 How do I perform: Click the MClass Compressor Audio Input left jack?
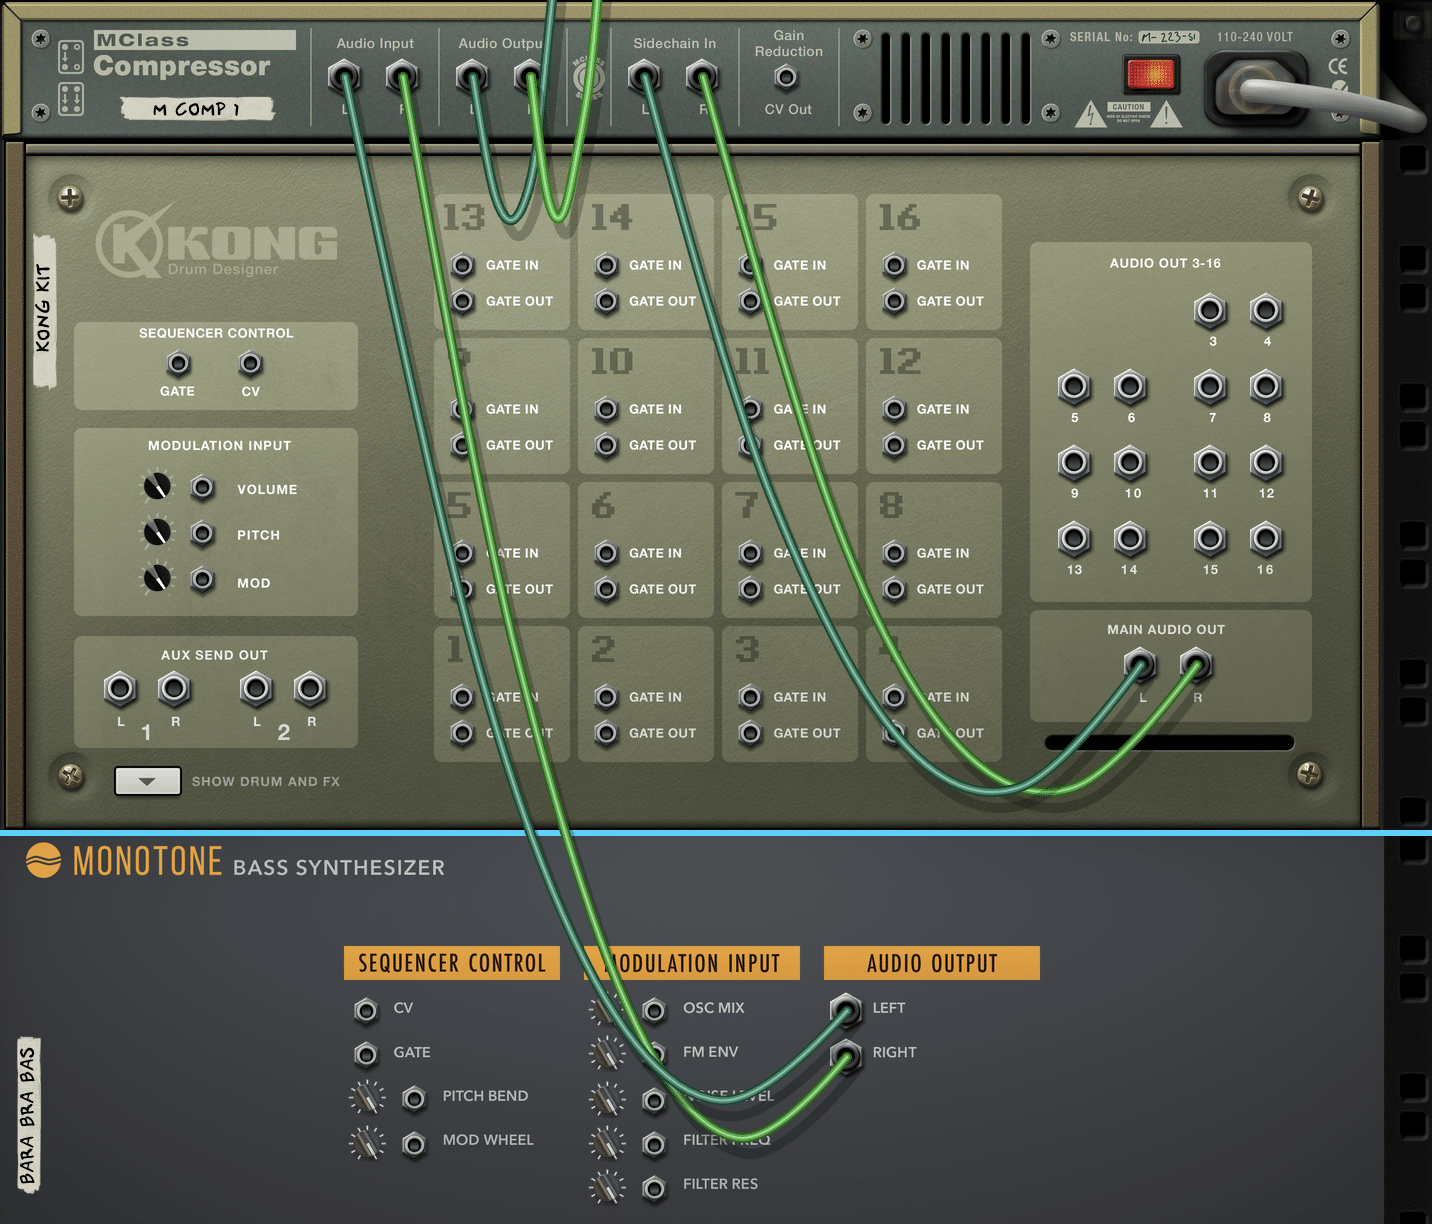tap(344, 76)
